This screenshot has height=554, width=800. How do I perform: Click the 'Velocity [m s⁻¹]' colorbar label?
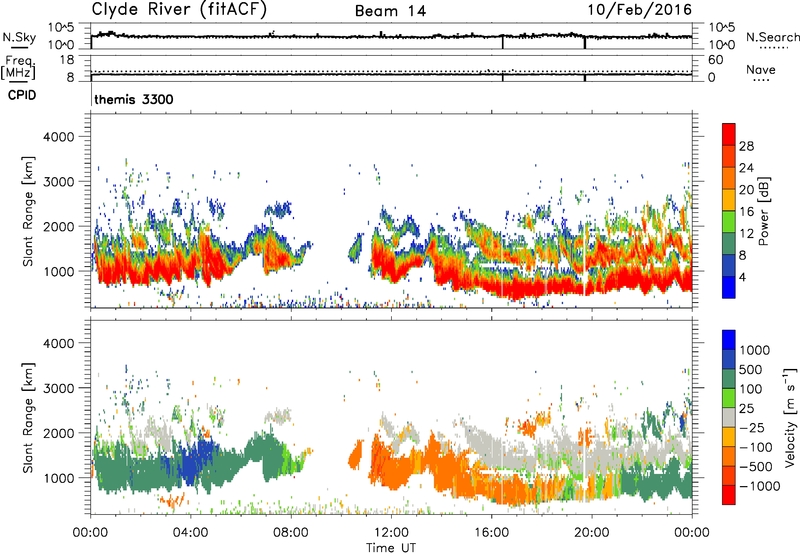click(x=790, y=417)
